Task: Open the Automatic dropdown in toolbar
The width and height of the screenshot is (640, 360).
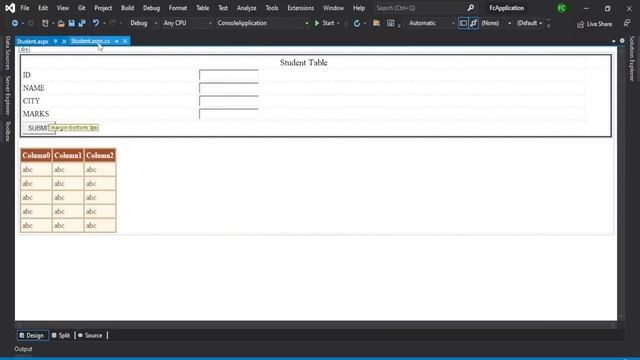Action: point(431,23)
